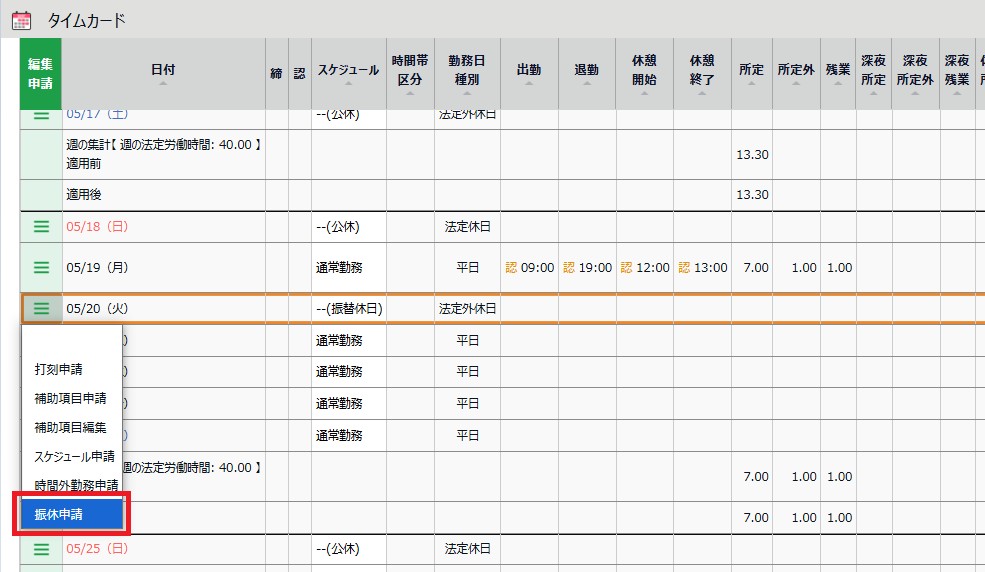Click the sort arrow under the 残業 header
Viewport: 985px width, 572px height.
click(838, 84)
